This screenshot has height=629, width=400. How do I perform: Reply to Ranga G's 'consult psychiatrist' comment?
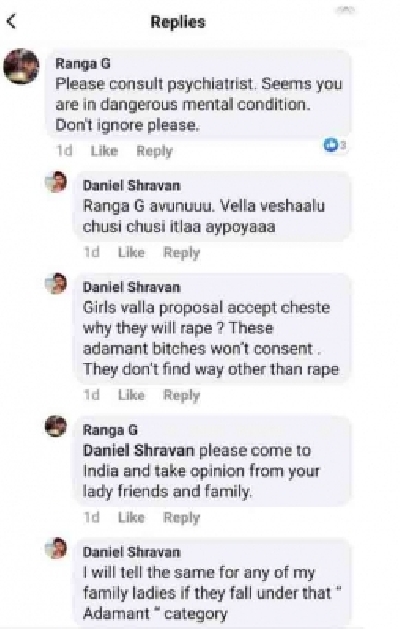[x=154, y=151]
